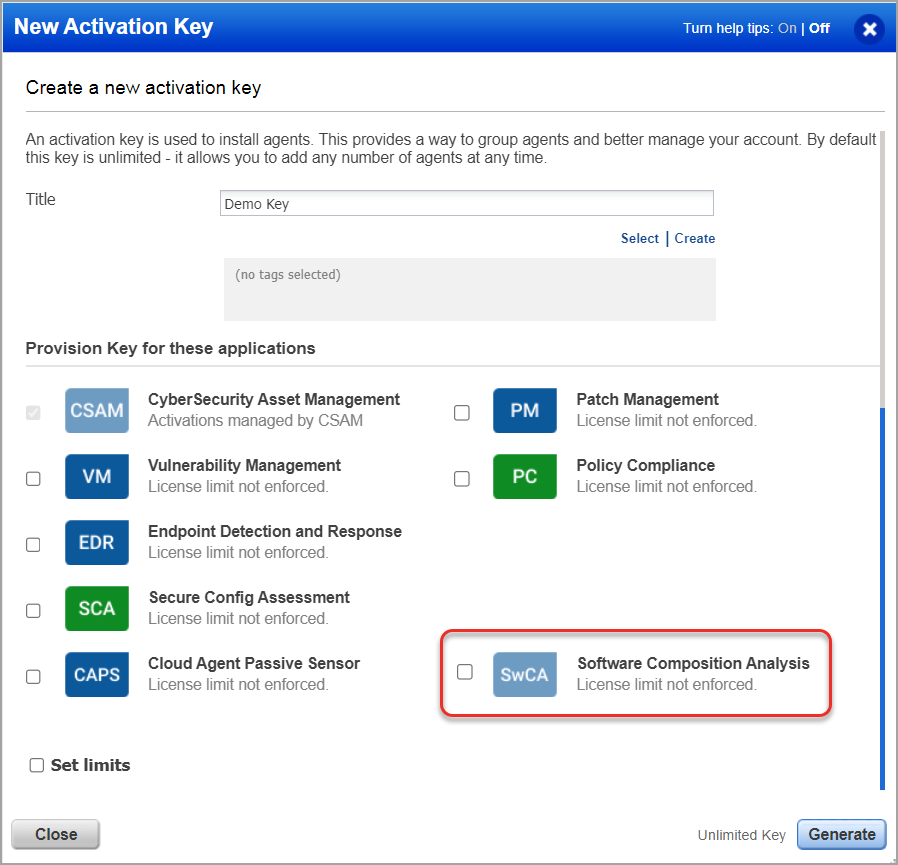Tick the Secure Config Assessment checkbox
This screenshot has height=865, width=898.
coord(33,610)
